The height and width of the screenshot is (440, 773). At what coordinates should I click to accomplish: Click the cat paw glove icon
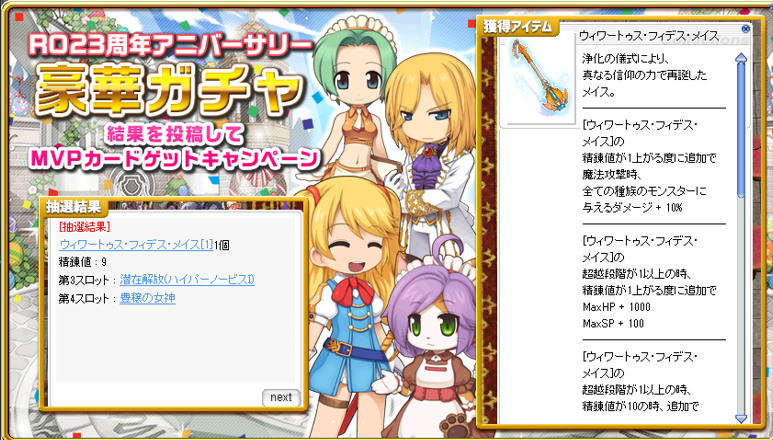pyautogui.click(x=454, y=427)
